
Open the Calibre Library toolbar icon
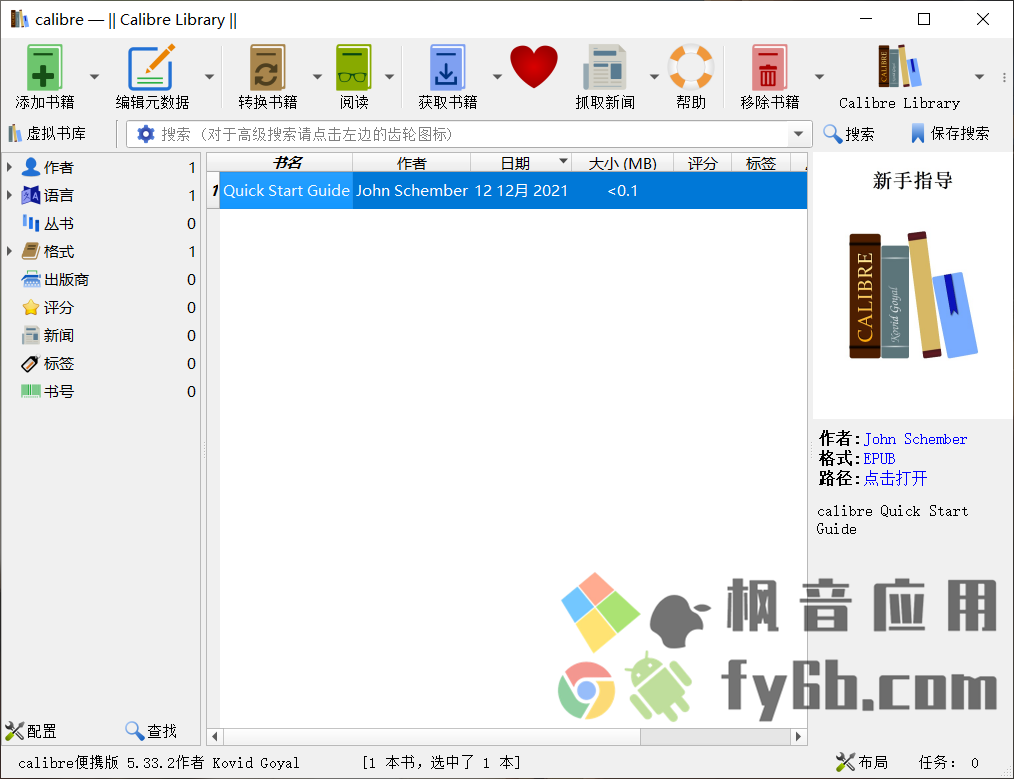(x=899, y=67)
